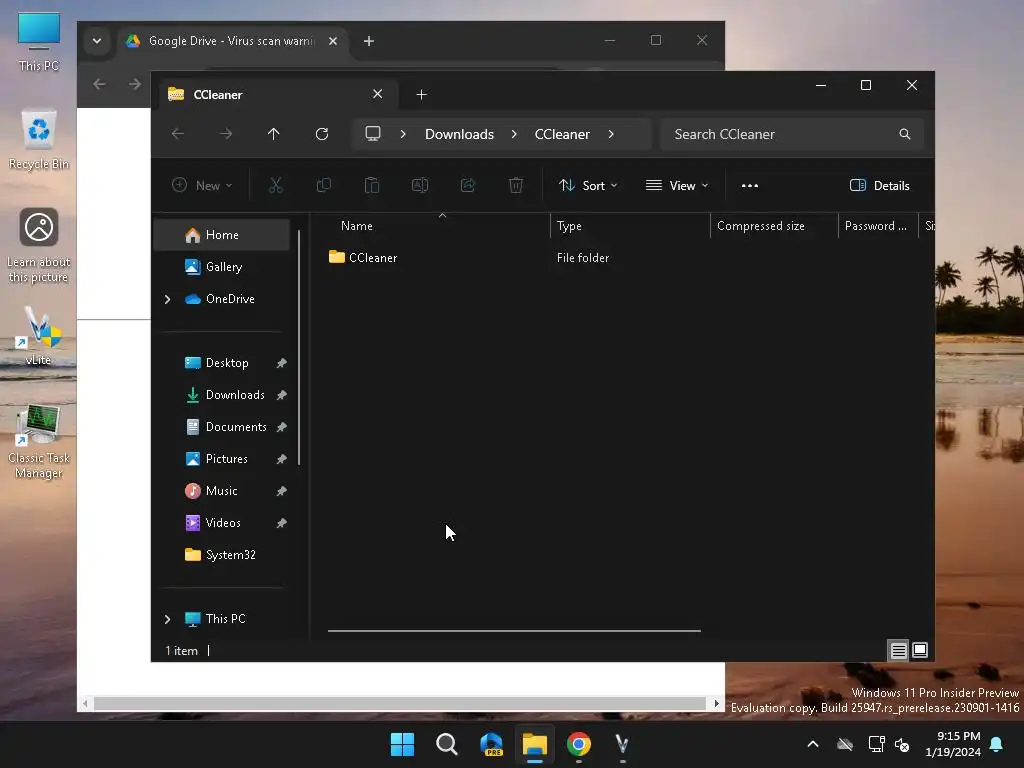Click Chrome window horizontal scrollbar right arrow

click(x=717, y=704)
